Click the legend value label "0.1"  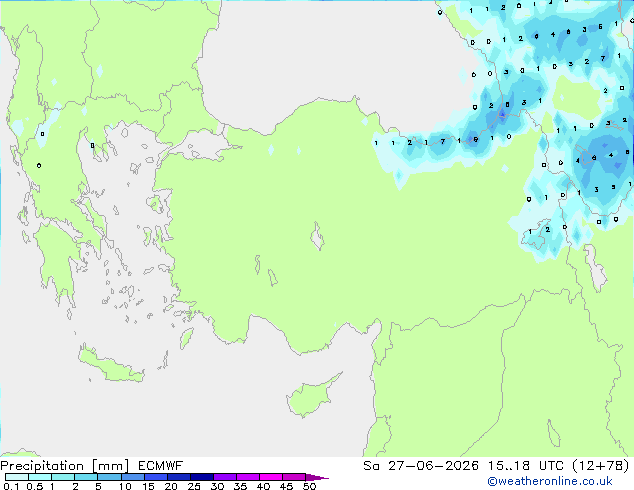[11, 486]
